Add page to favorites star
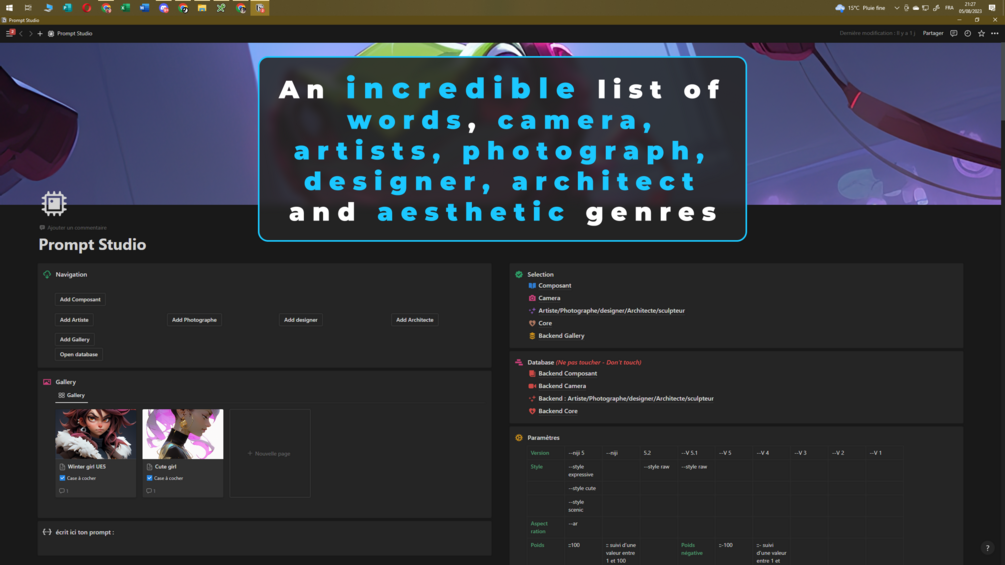 [x=981, y=33]
